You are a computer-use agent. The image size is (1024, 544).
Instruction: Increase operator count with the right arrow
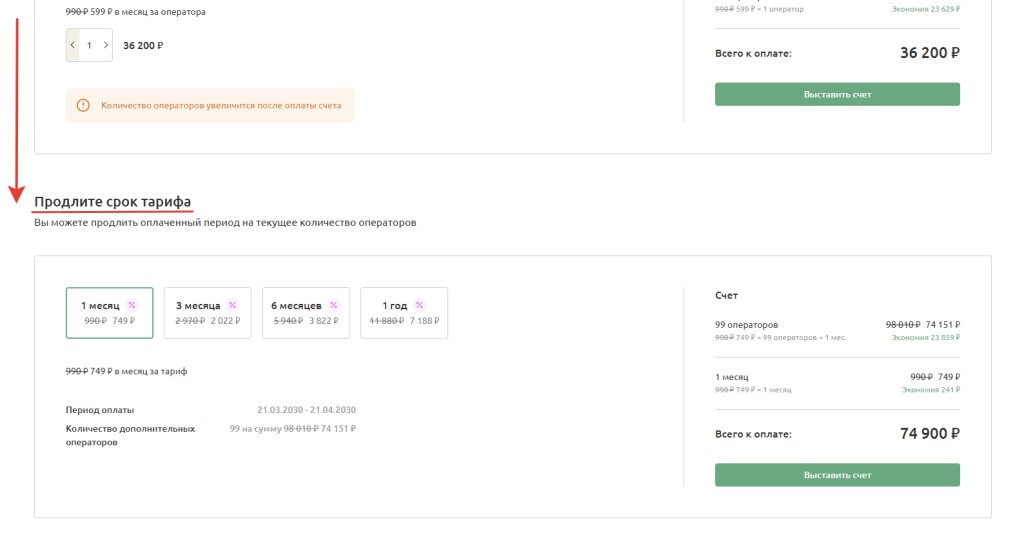pyautogui.click(x=106, y=45)
